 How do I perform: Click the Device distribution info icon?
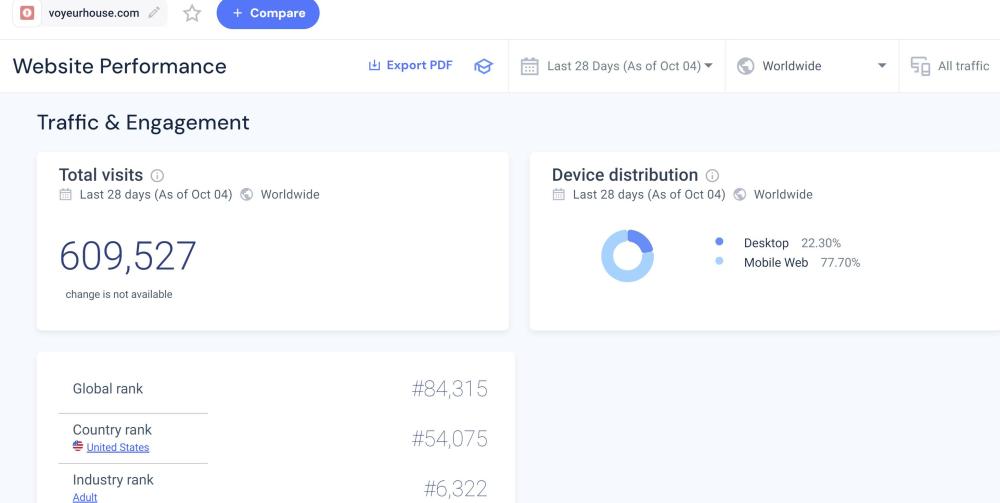coord(712,175)
